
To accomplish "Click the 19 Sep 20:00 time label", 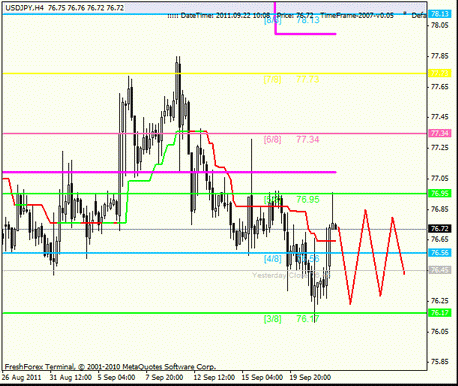I will [x=310, y=377].
